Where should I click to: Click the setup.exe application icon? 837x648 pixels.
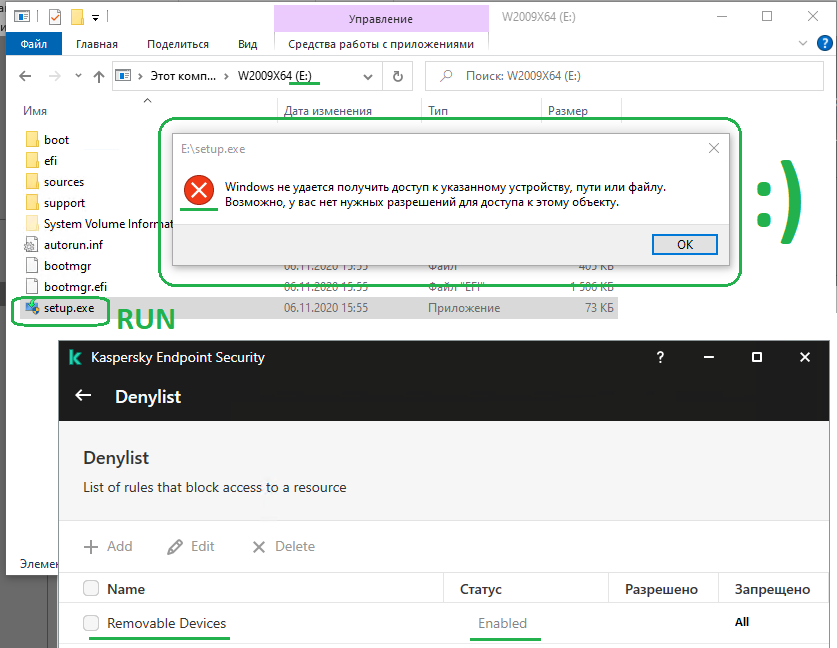coord(33,307)
